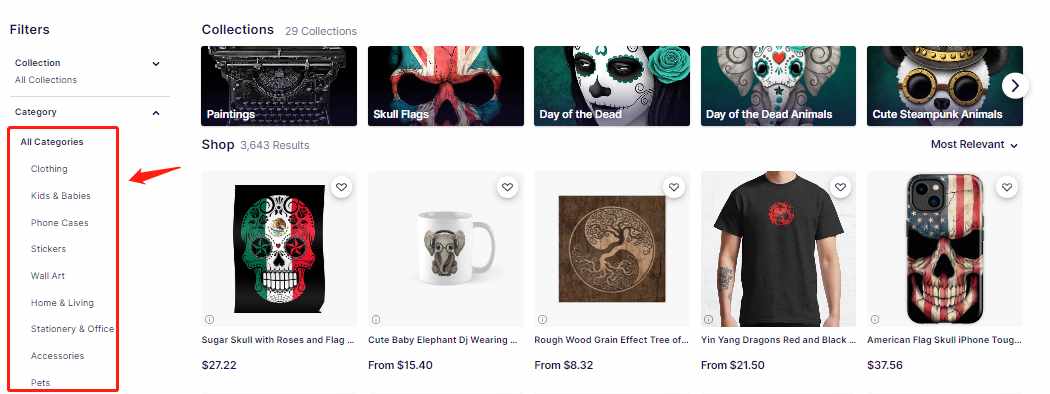Screen dimensions: 1050x394
Task: Favorite the Rough Wood Grain Tree product
Action: (674, 188)
